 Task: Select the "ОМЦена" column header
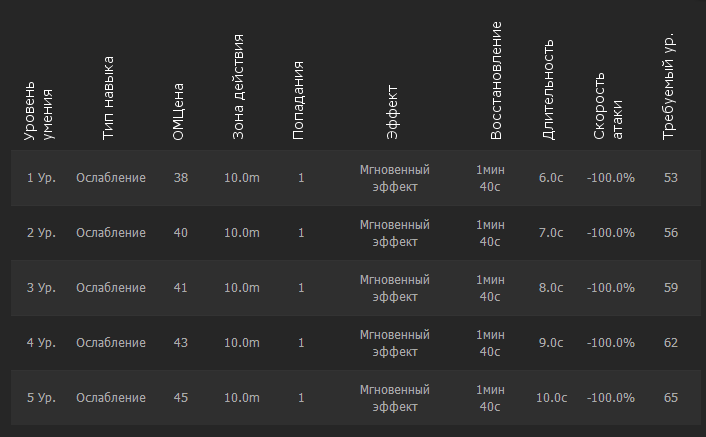click(x=179, y=110)
